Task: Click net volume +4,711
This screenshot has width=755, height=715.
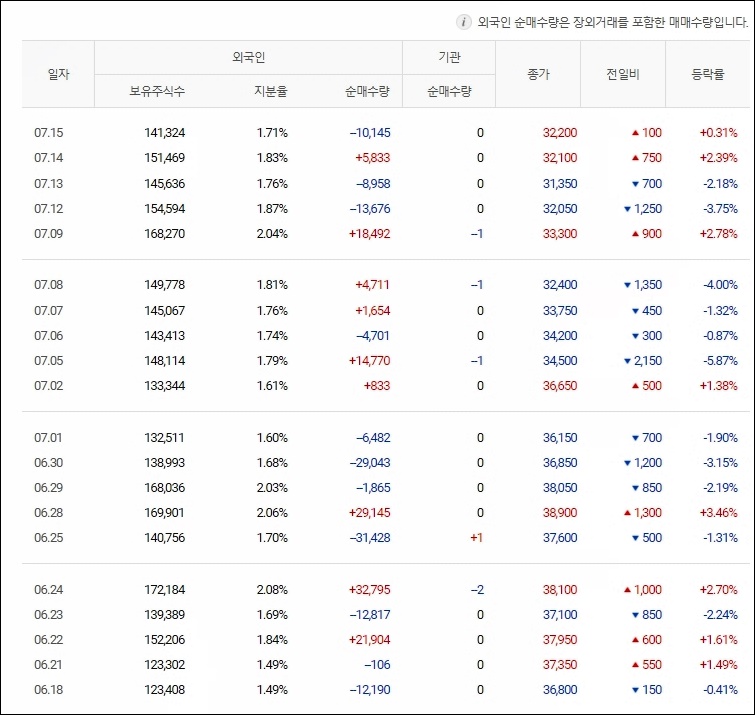Action: point(372,285)
